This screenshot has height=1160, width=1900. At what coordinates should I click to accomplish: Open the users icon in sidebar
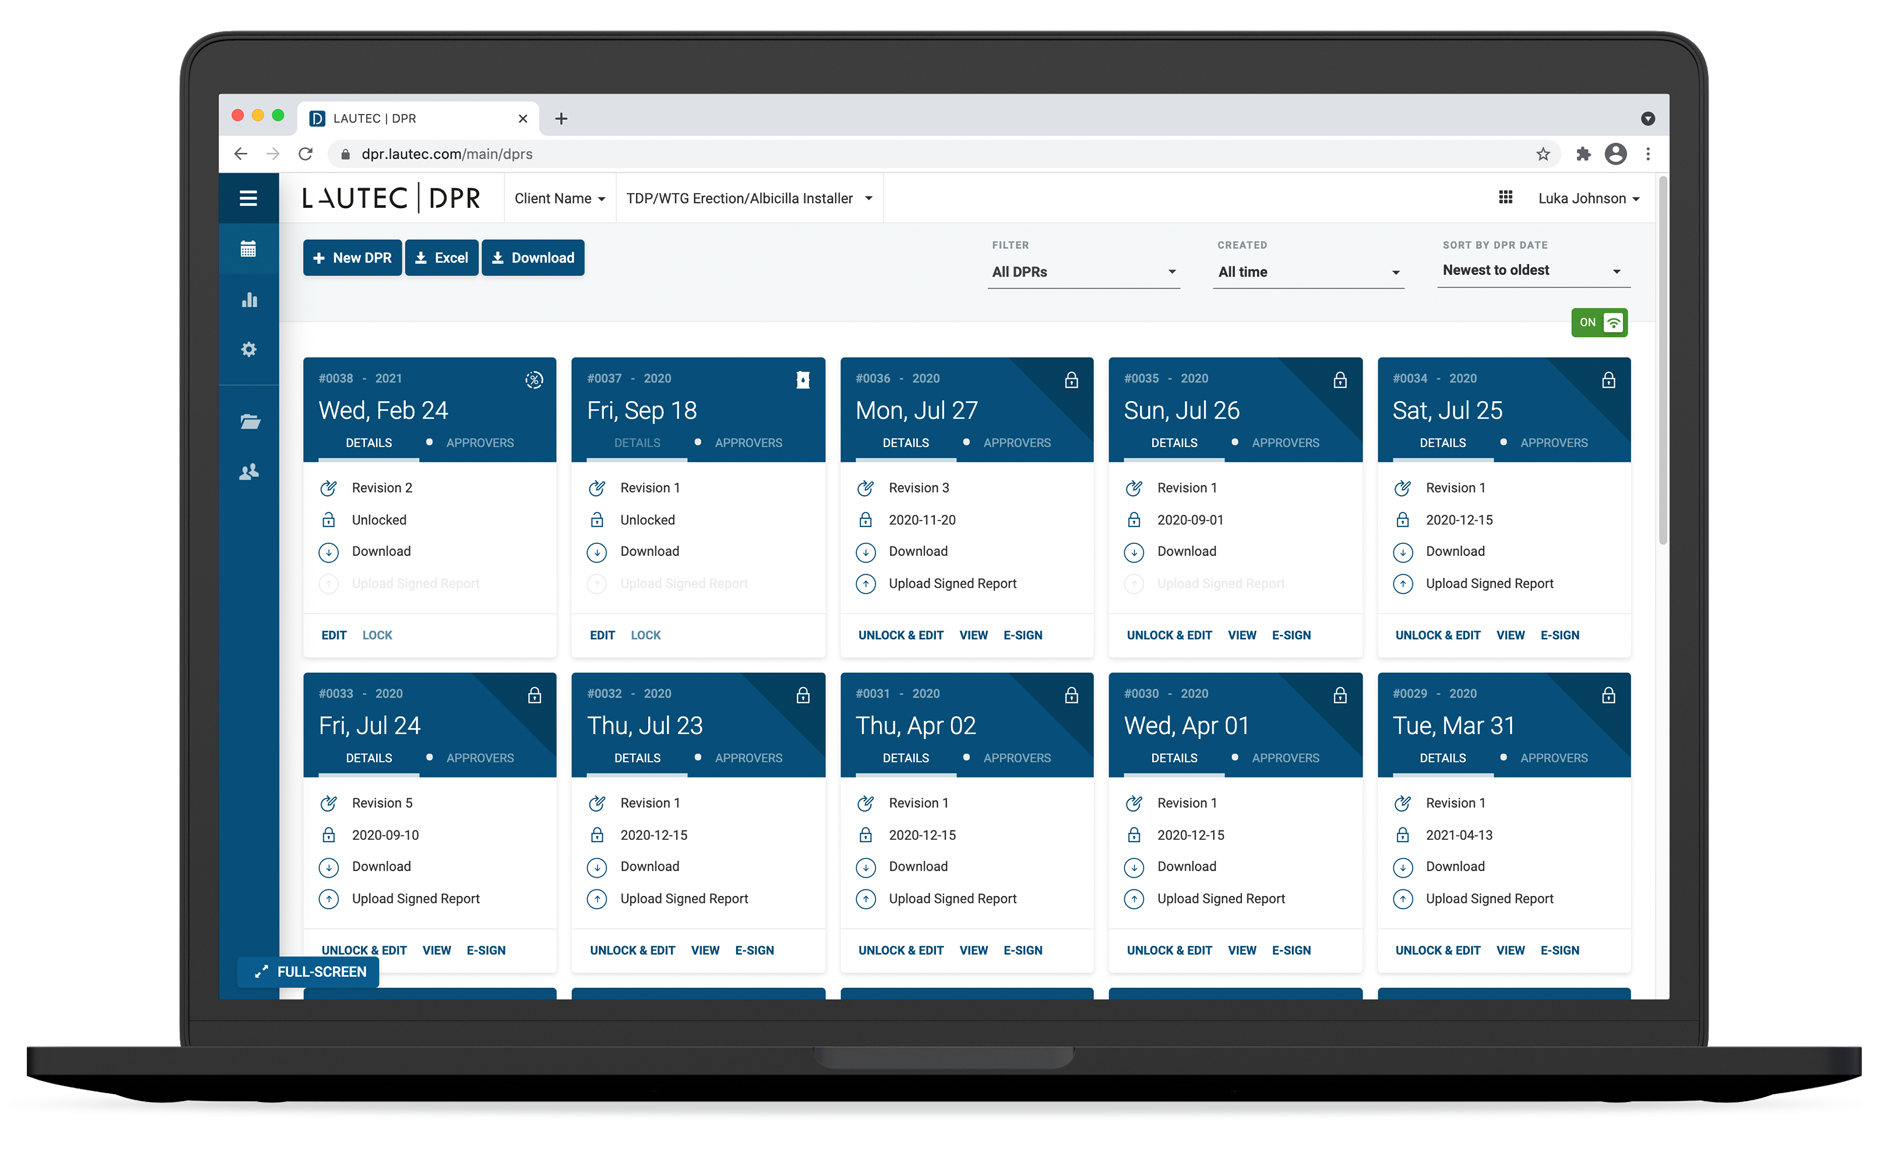pos(249,472)
